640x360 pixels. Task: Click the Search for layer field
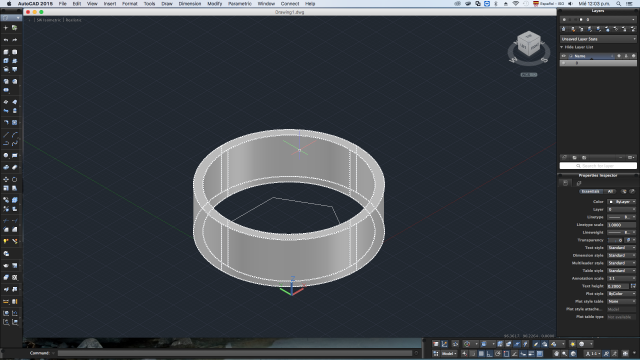coord(598,166)
